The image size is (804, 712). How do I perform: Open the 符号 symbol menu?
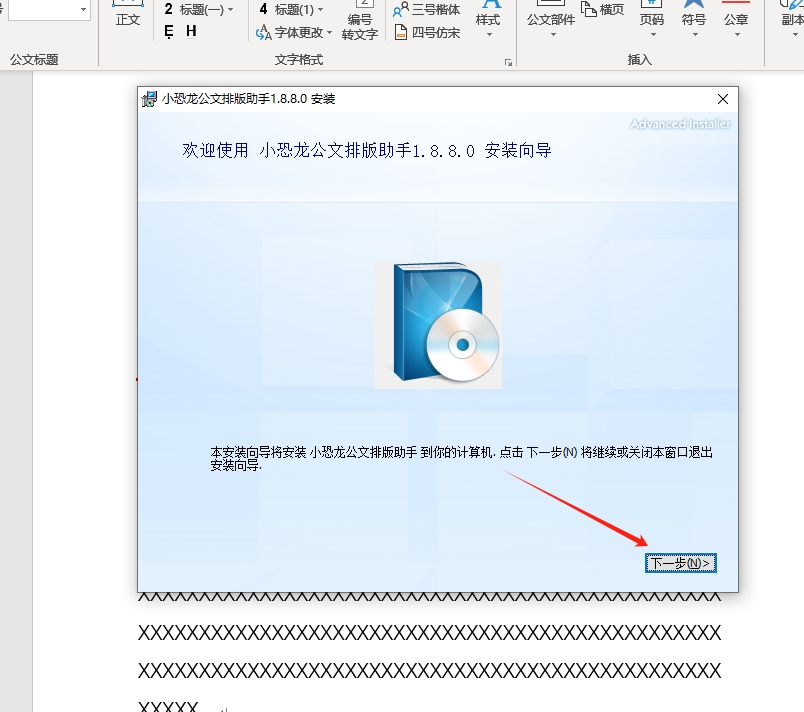click(693, 20)
